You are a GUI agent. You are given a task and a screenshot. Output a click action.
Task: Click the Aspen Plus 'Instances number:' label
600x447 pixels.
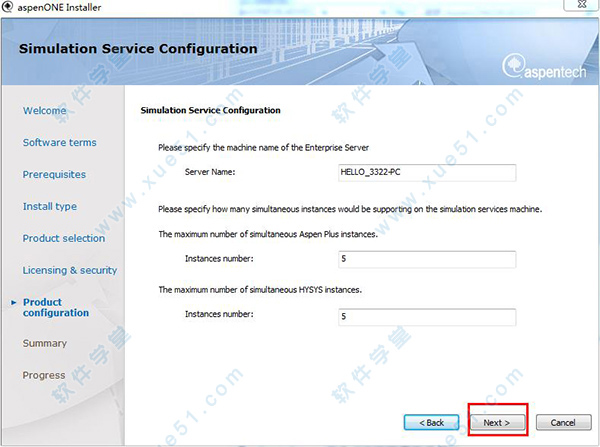tap(219, 259)
